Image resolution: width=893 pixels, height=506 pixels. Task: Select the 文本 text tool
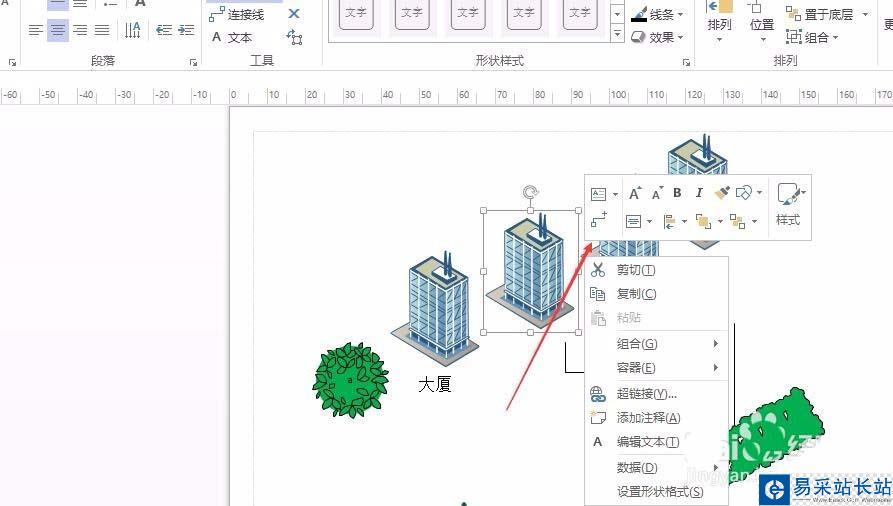232,38
